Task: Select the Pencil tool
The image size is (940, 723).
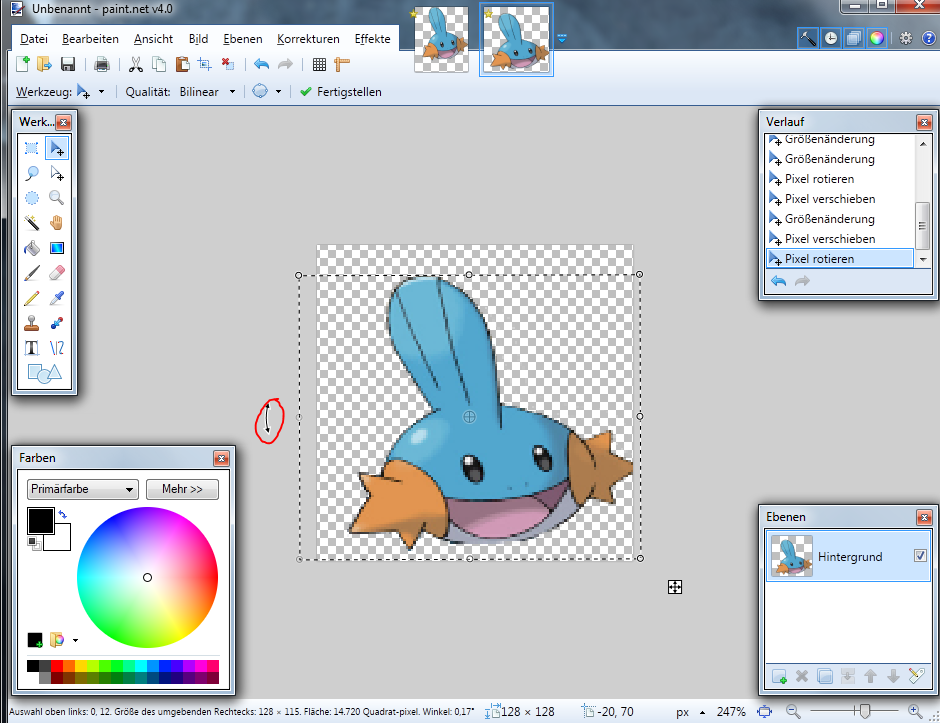Action: coord(32,298)
